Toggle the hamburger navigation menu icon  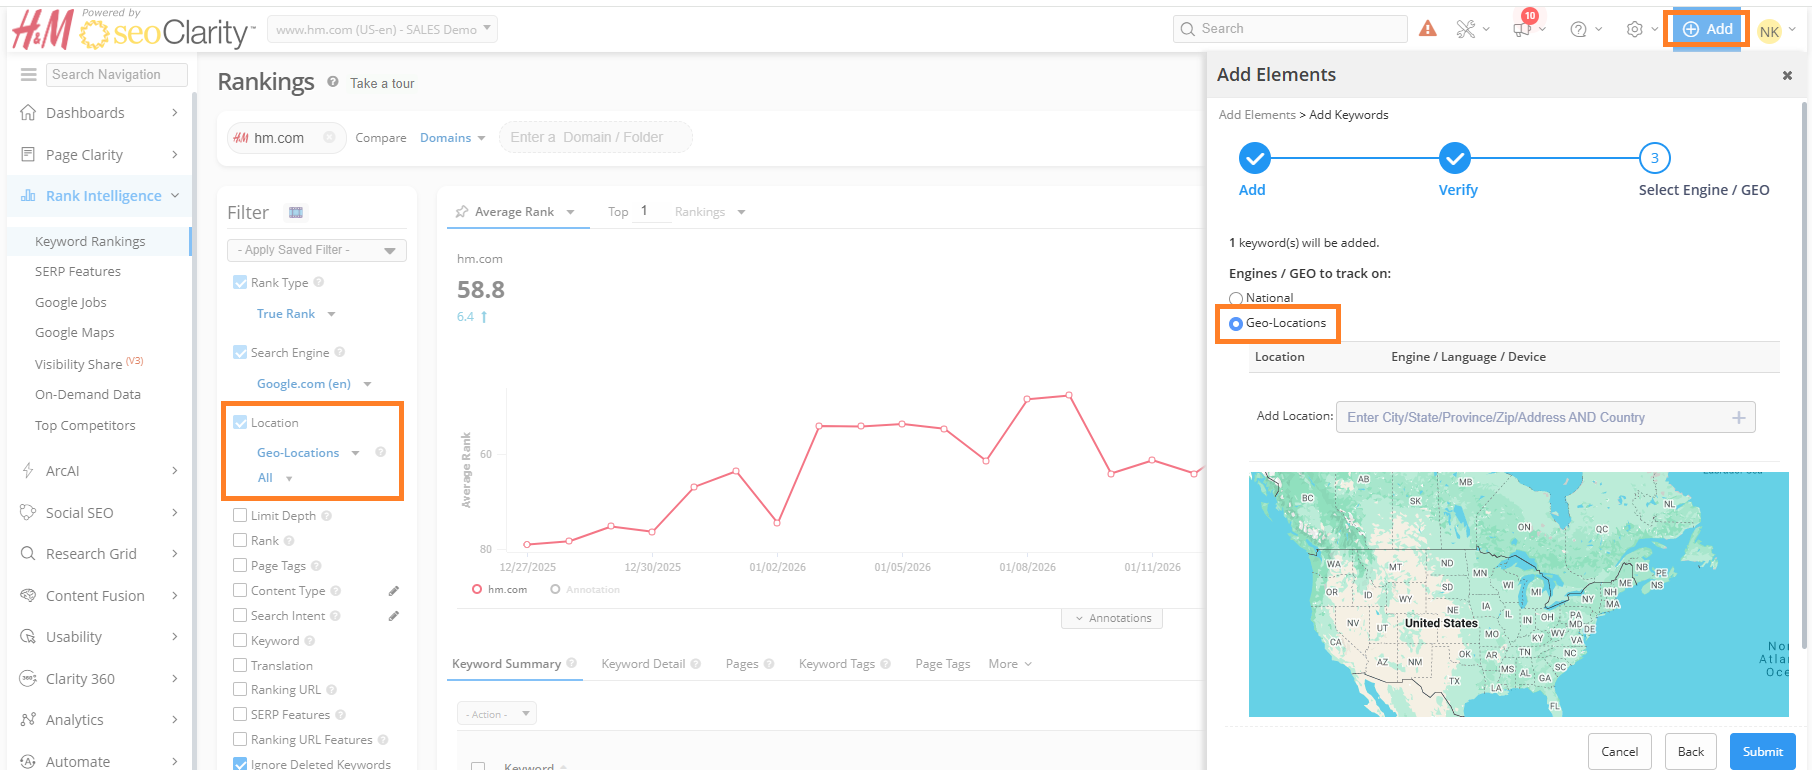[x=29, y=75]
